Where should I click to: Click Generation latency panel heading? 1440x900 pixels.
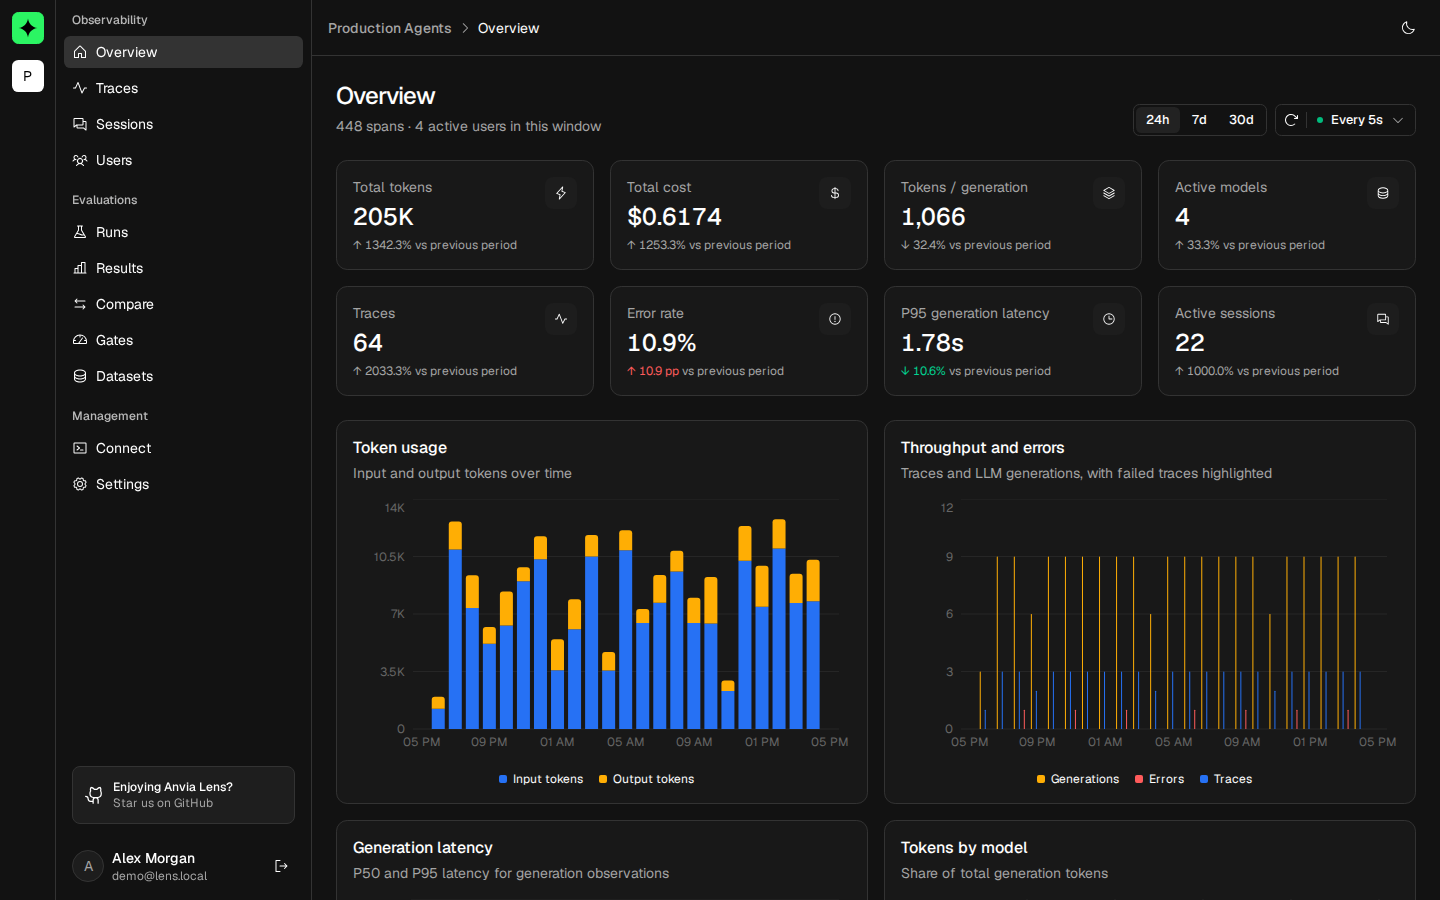[x=423, y=848]
